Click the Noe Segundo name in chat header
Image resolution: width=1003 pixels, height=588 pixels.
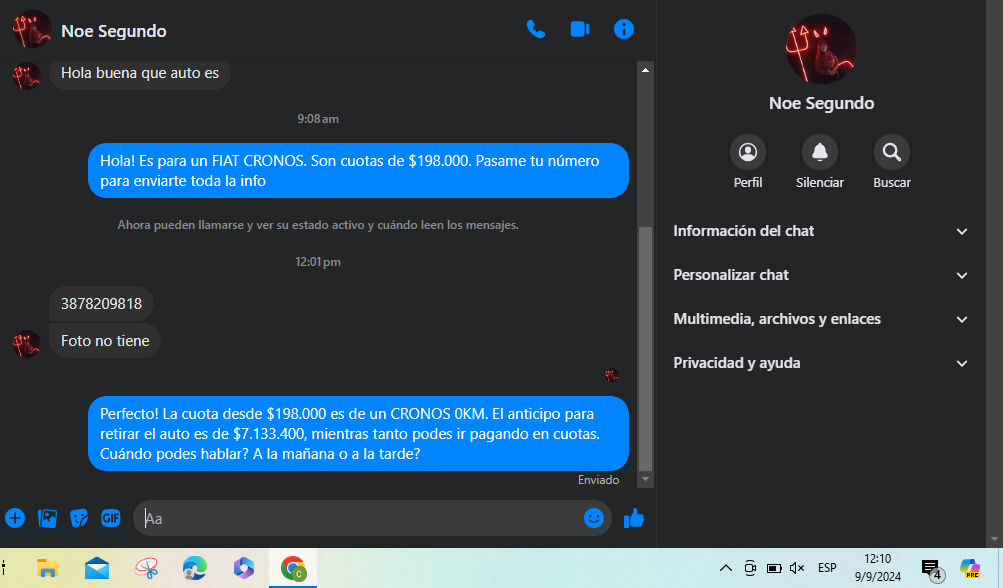pos(114,31)
